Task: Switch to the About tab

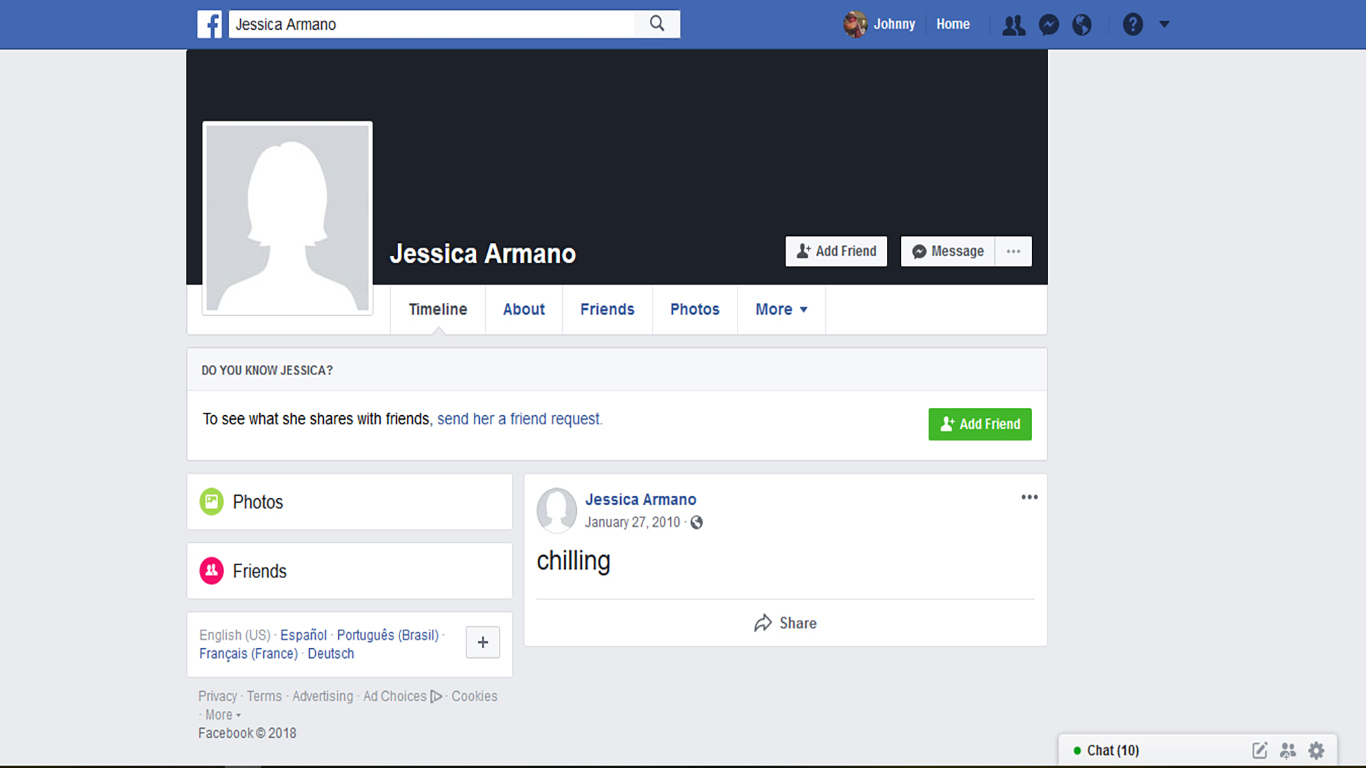Action: pyautogui.click(x=524, y=309)
